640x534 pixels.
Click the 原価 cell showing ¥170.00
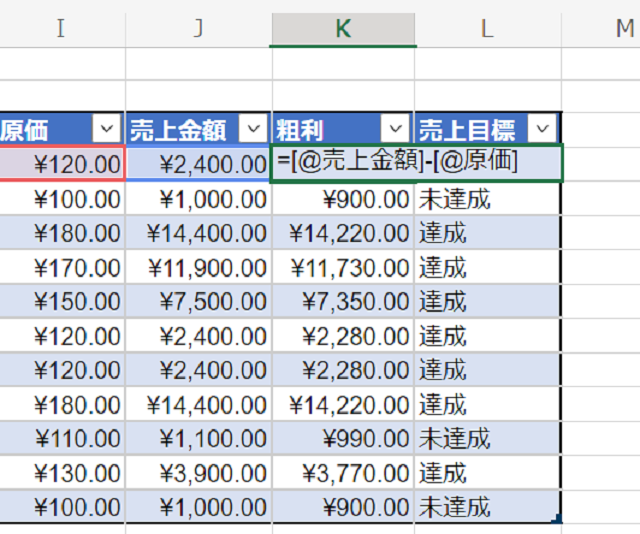coord(62,268)
